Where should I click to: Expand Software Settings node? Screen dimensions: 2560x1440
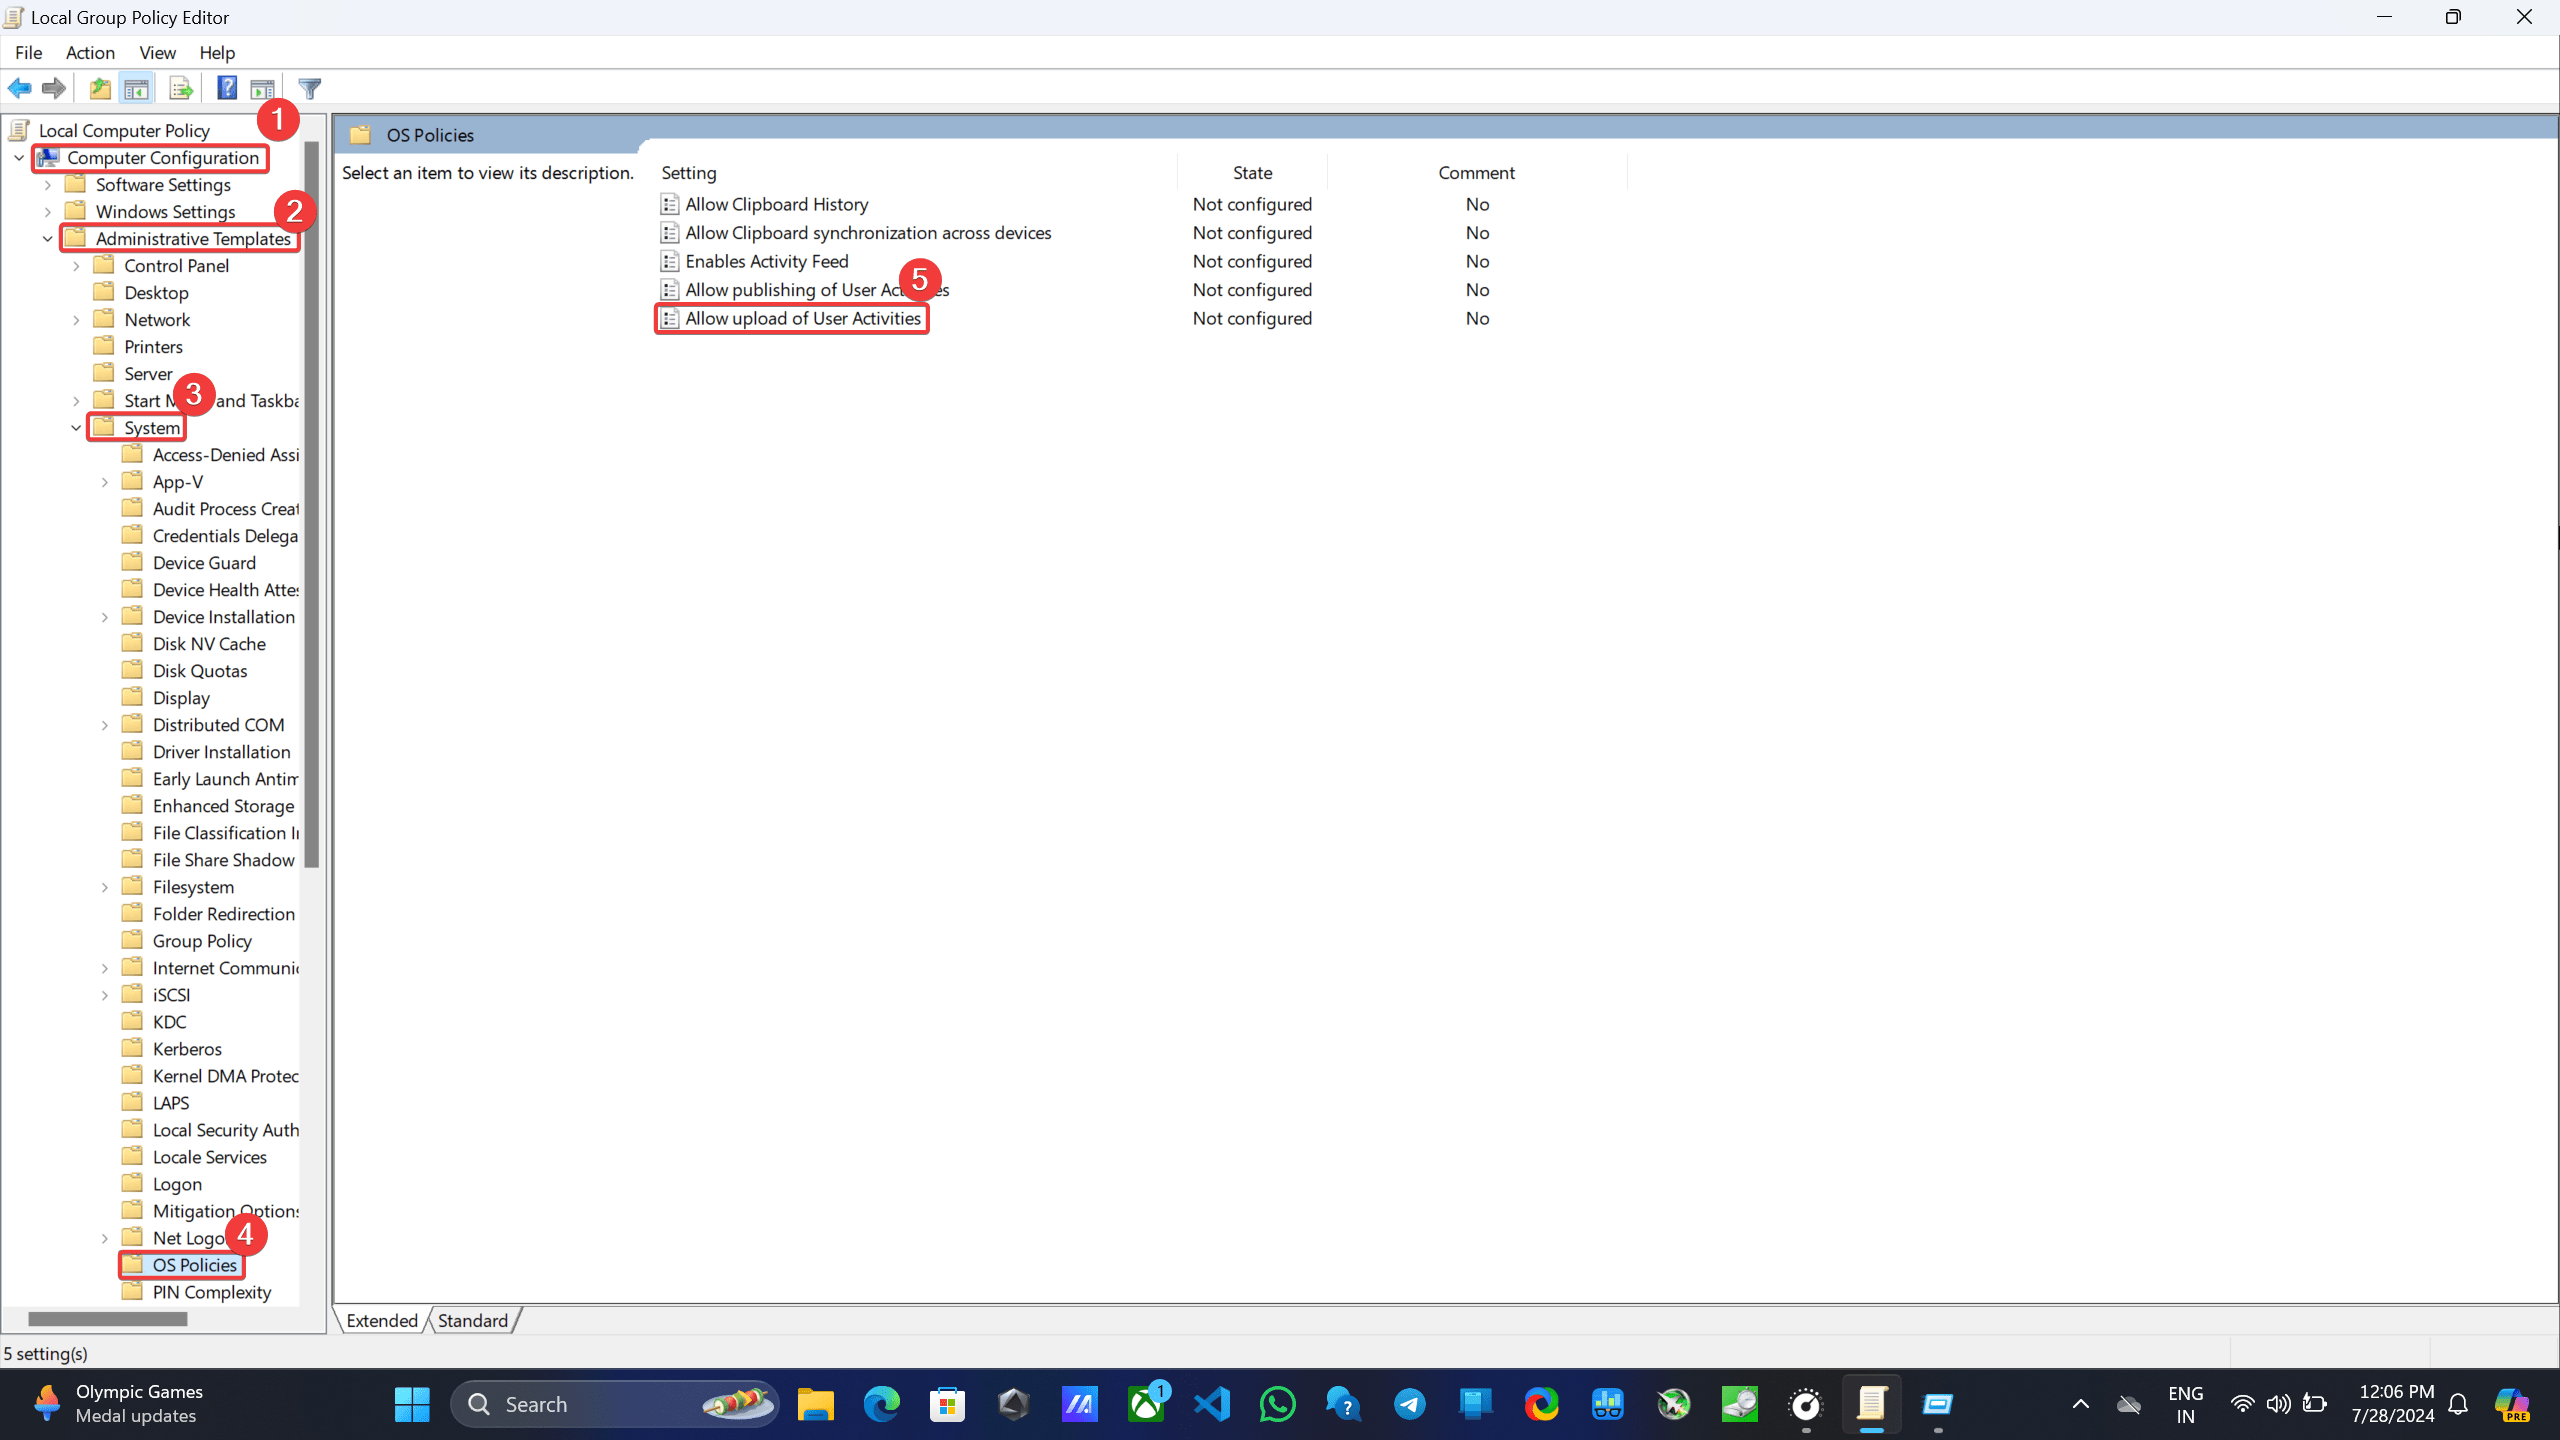click(x=48, y=185)
